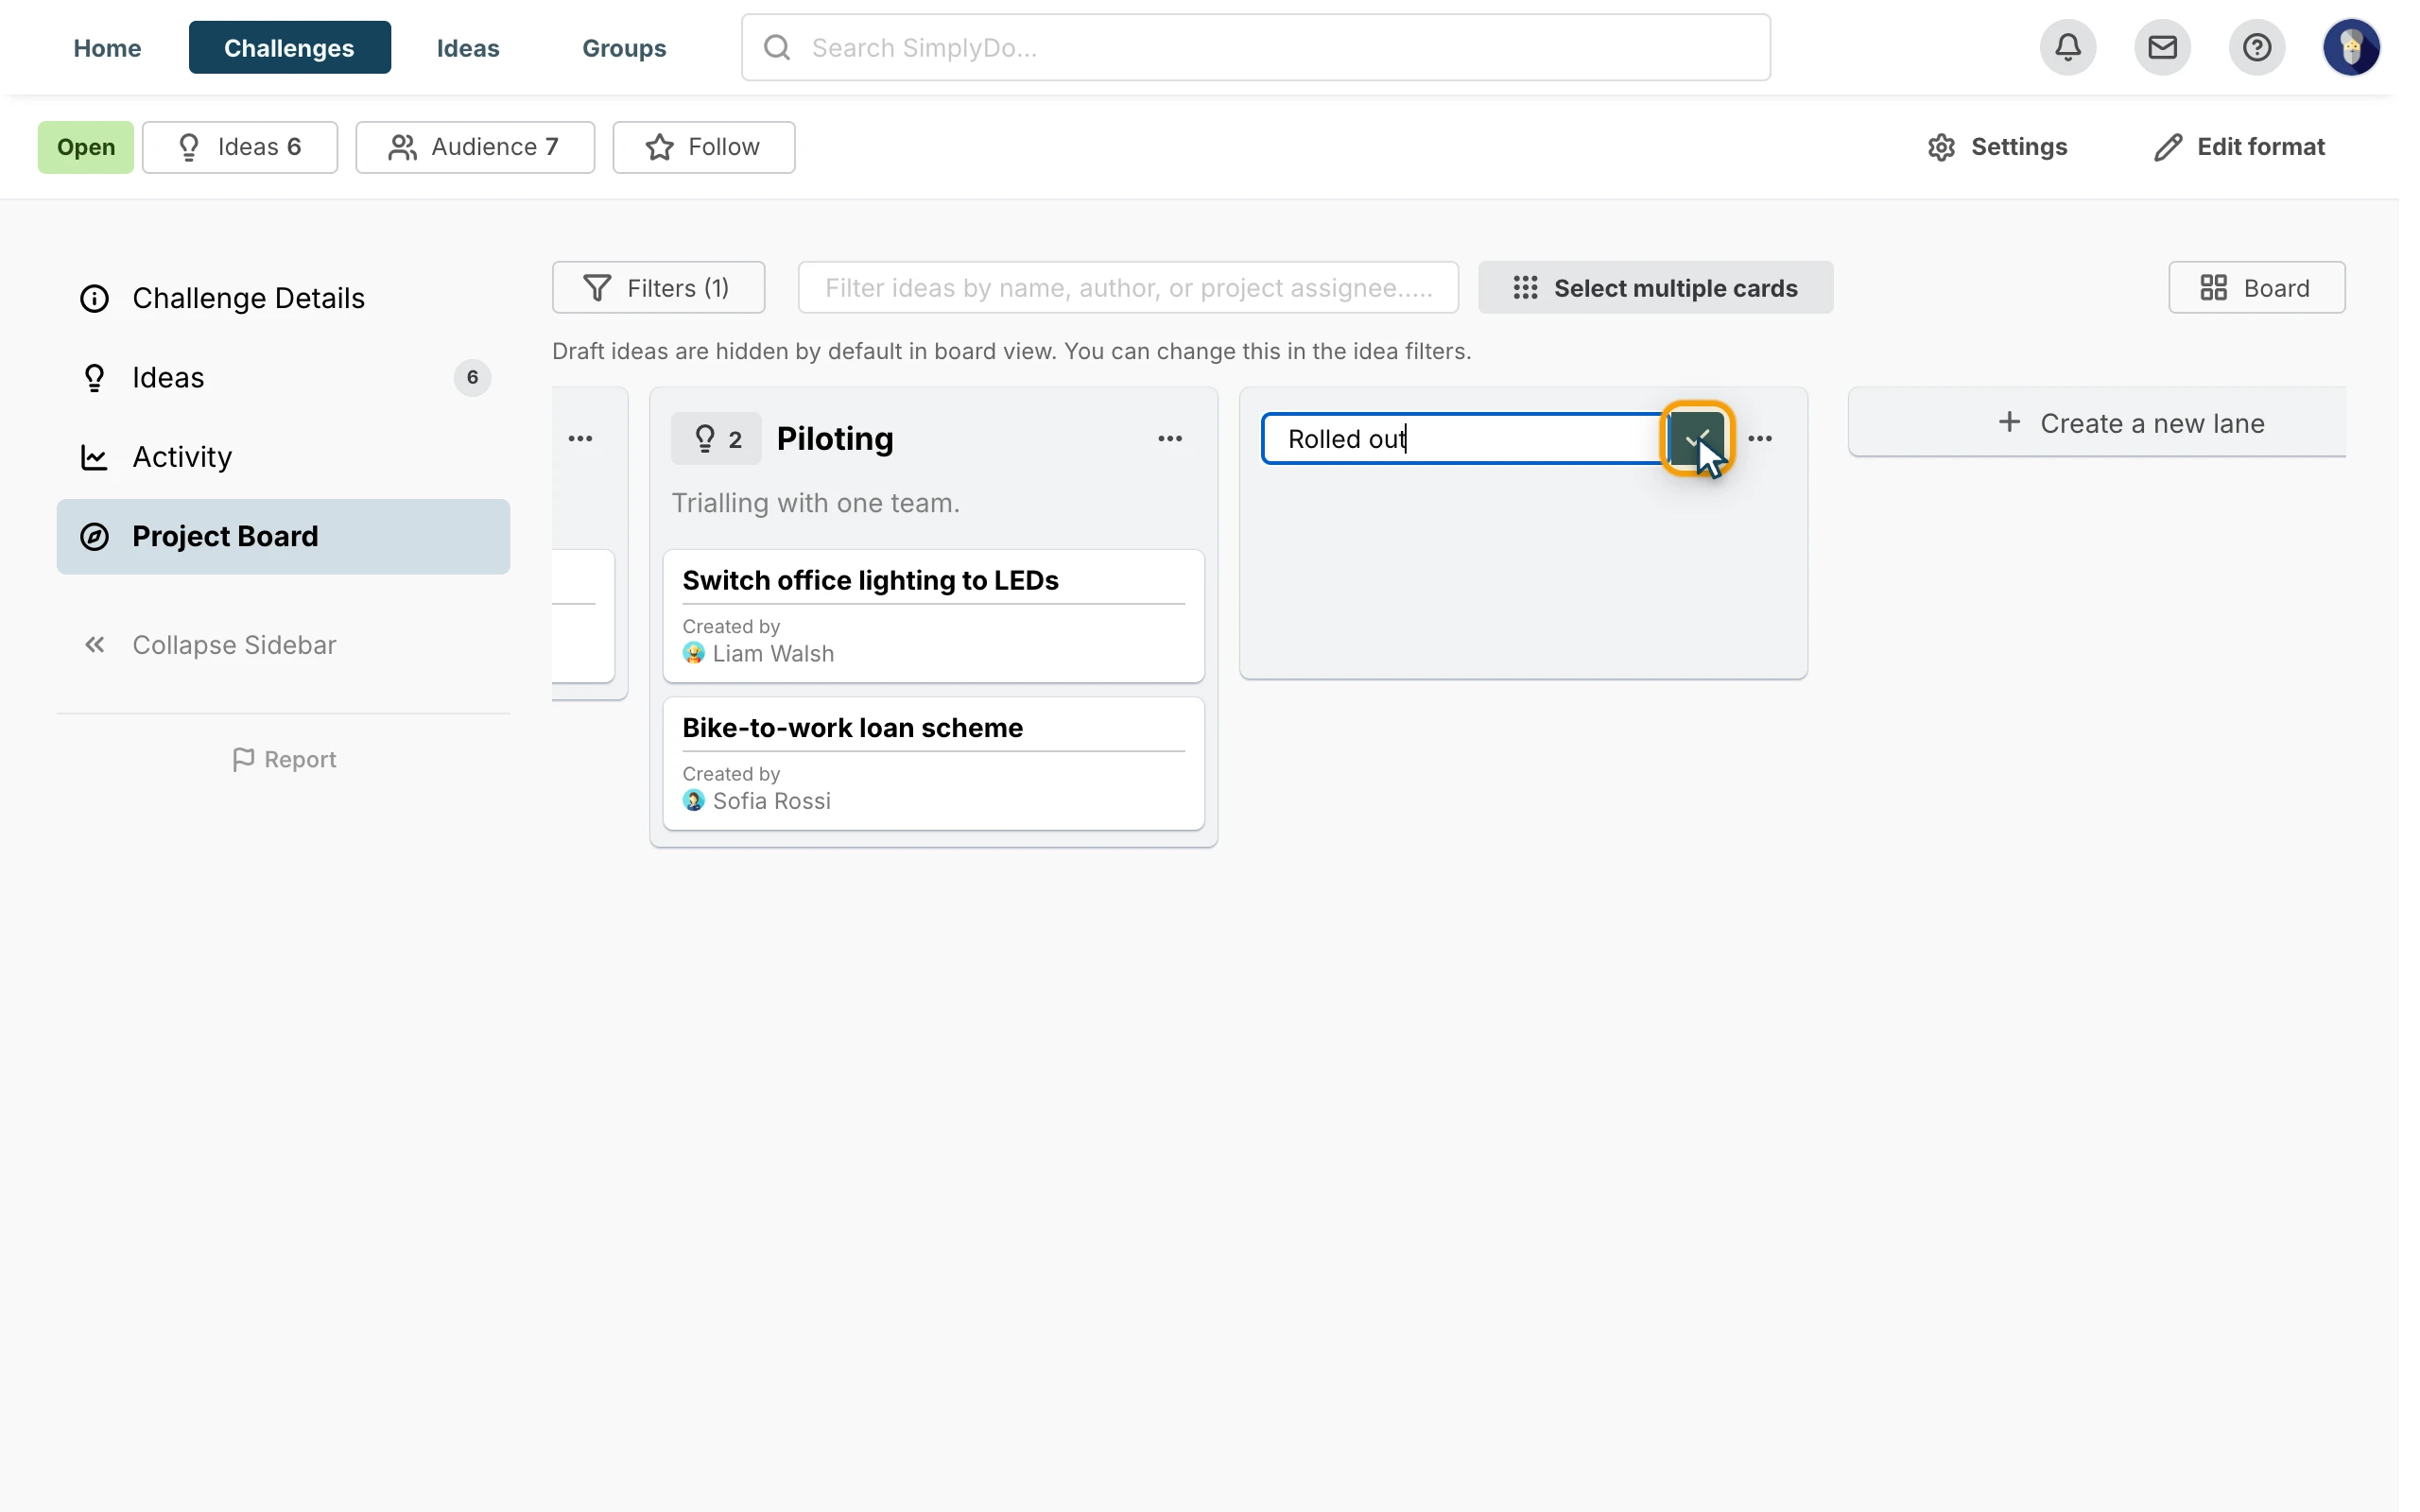Click the search magnifier icon
Screen dimensions: 2420x1512
pos(777,47)
